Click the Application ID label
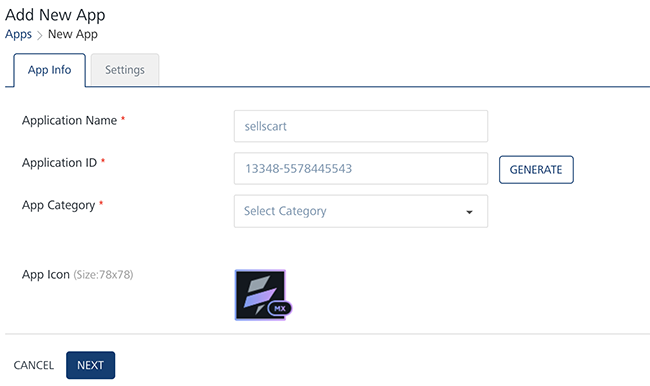This screenshot has width=650, height=386. 59,163
